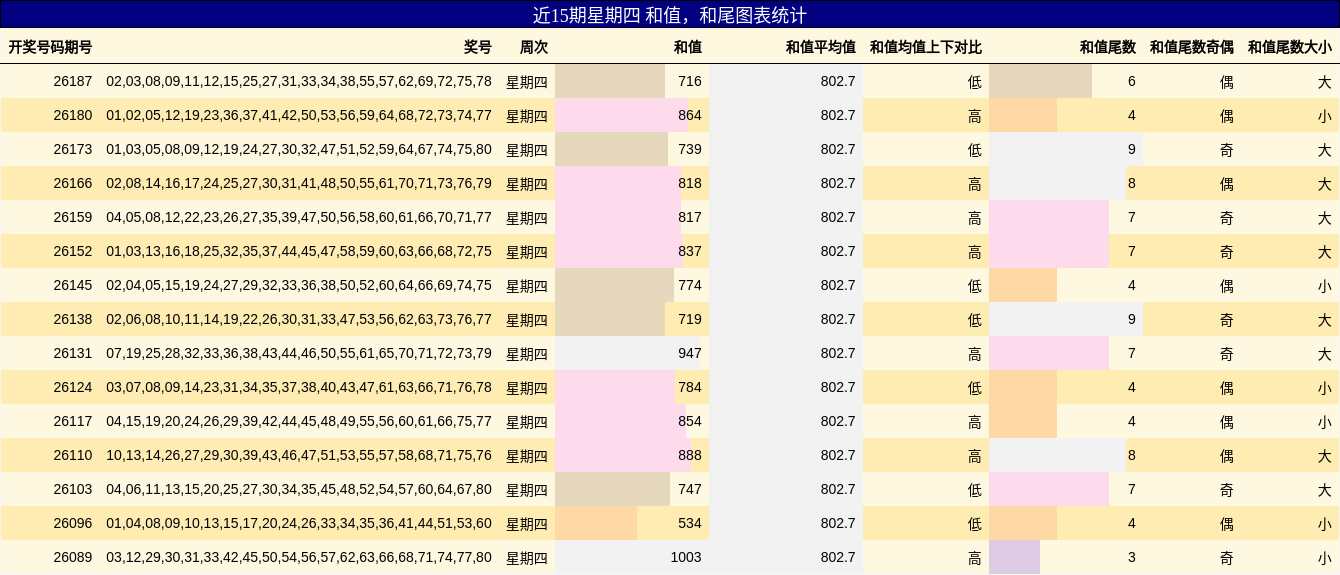Click sum value 716
1340x575 pixels.
(690, 81)
